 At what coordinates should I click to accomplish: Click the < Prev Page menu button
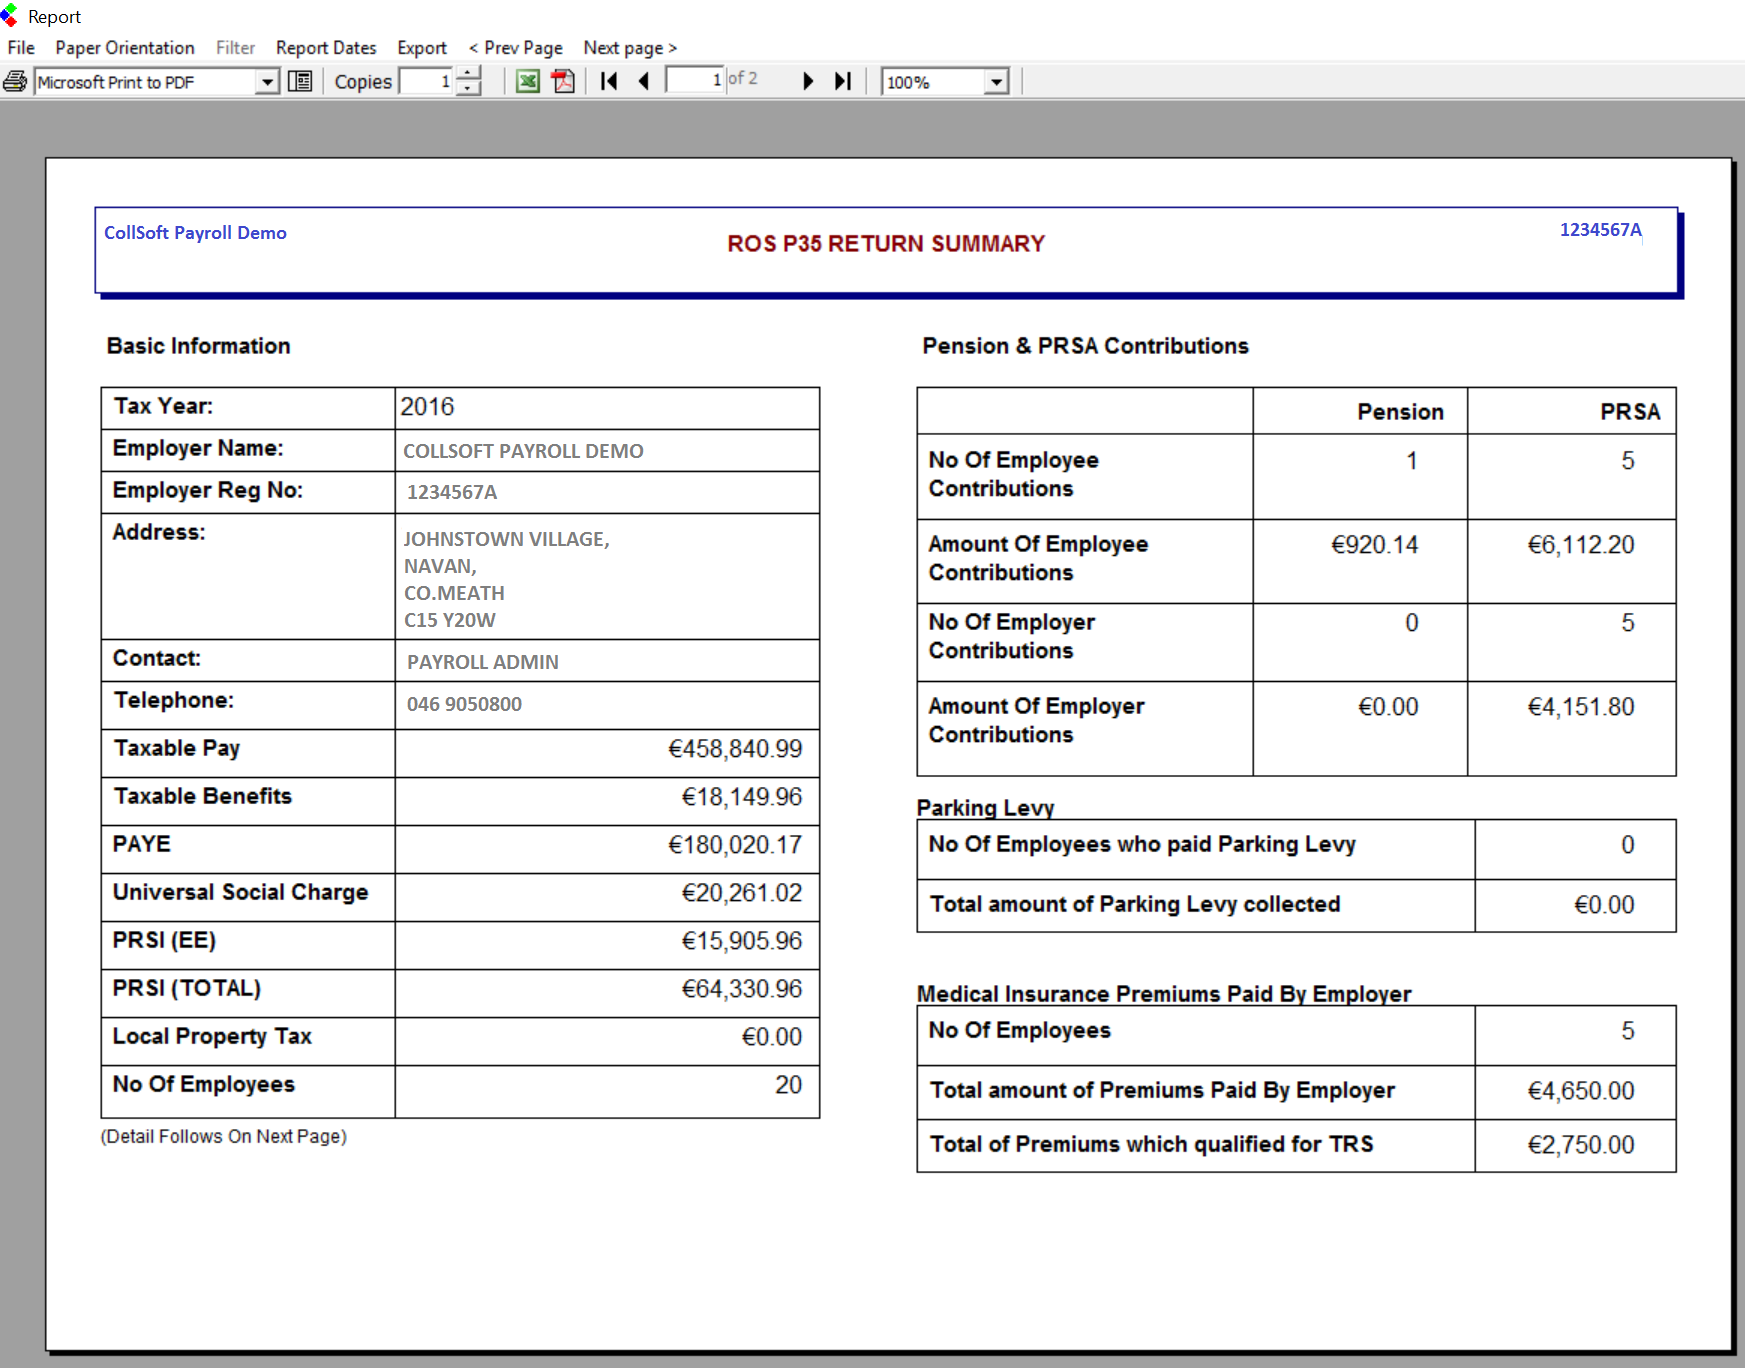pos(515,48)
